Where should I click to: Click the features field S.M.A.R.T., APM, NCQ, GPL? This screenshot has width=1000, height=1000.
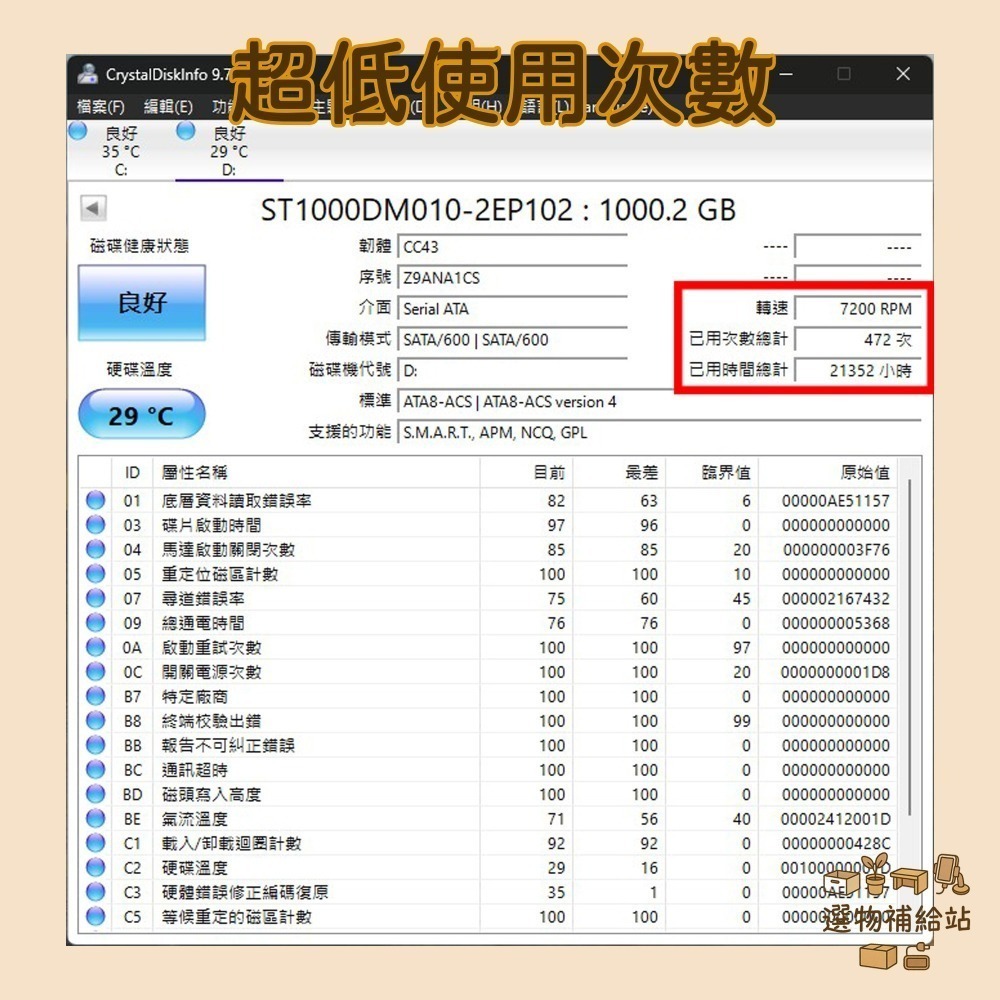pos(659,433)
